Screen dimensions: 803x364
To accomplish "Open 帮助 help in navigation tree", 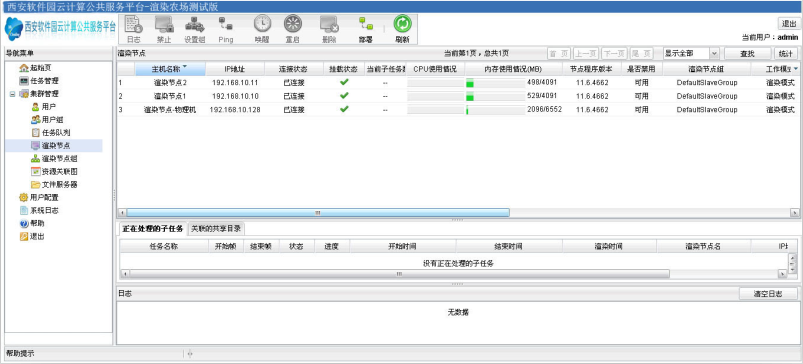I will point(32,224).
